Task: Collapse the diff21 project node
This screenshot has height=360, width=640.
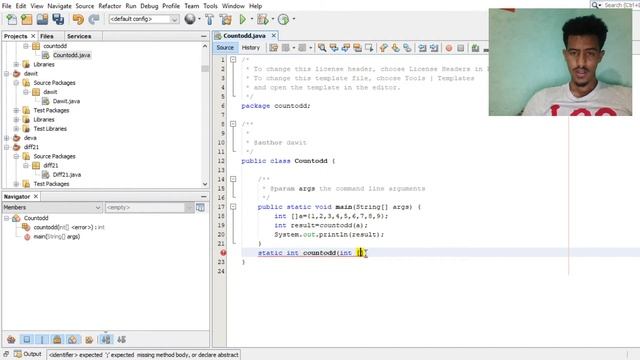Action: pyautogui.click(x=7, y=147)
